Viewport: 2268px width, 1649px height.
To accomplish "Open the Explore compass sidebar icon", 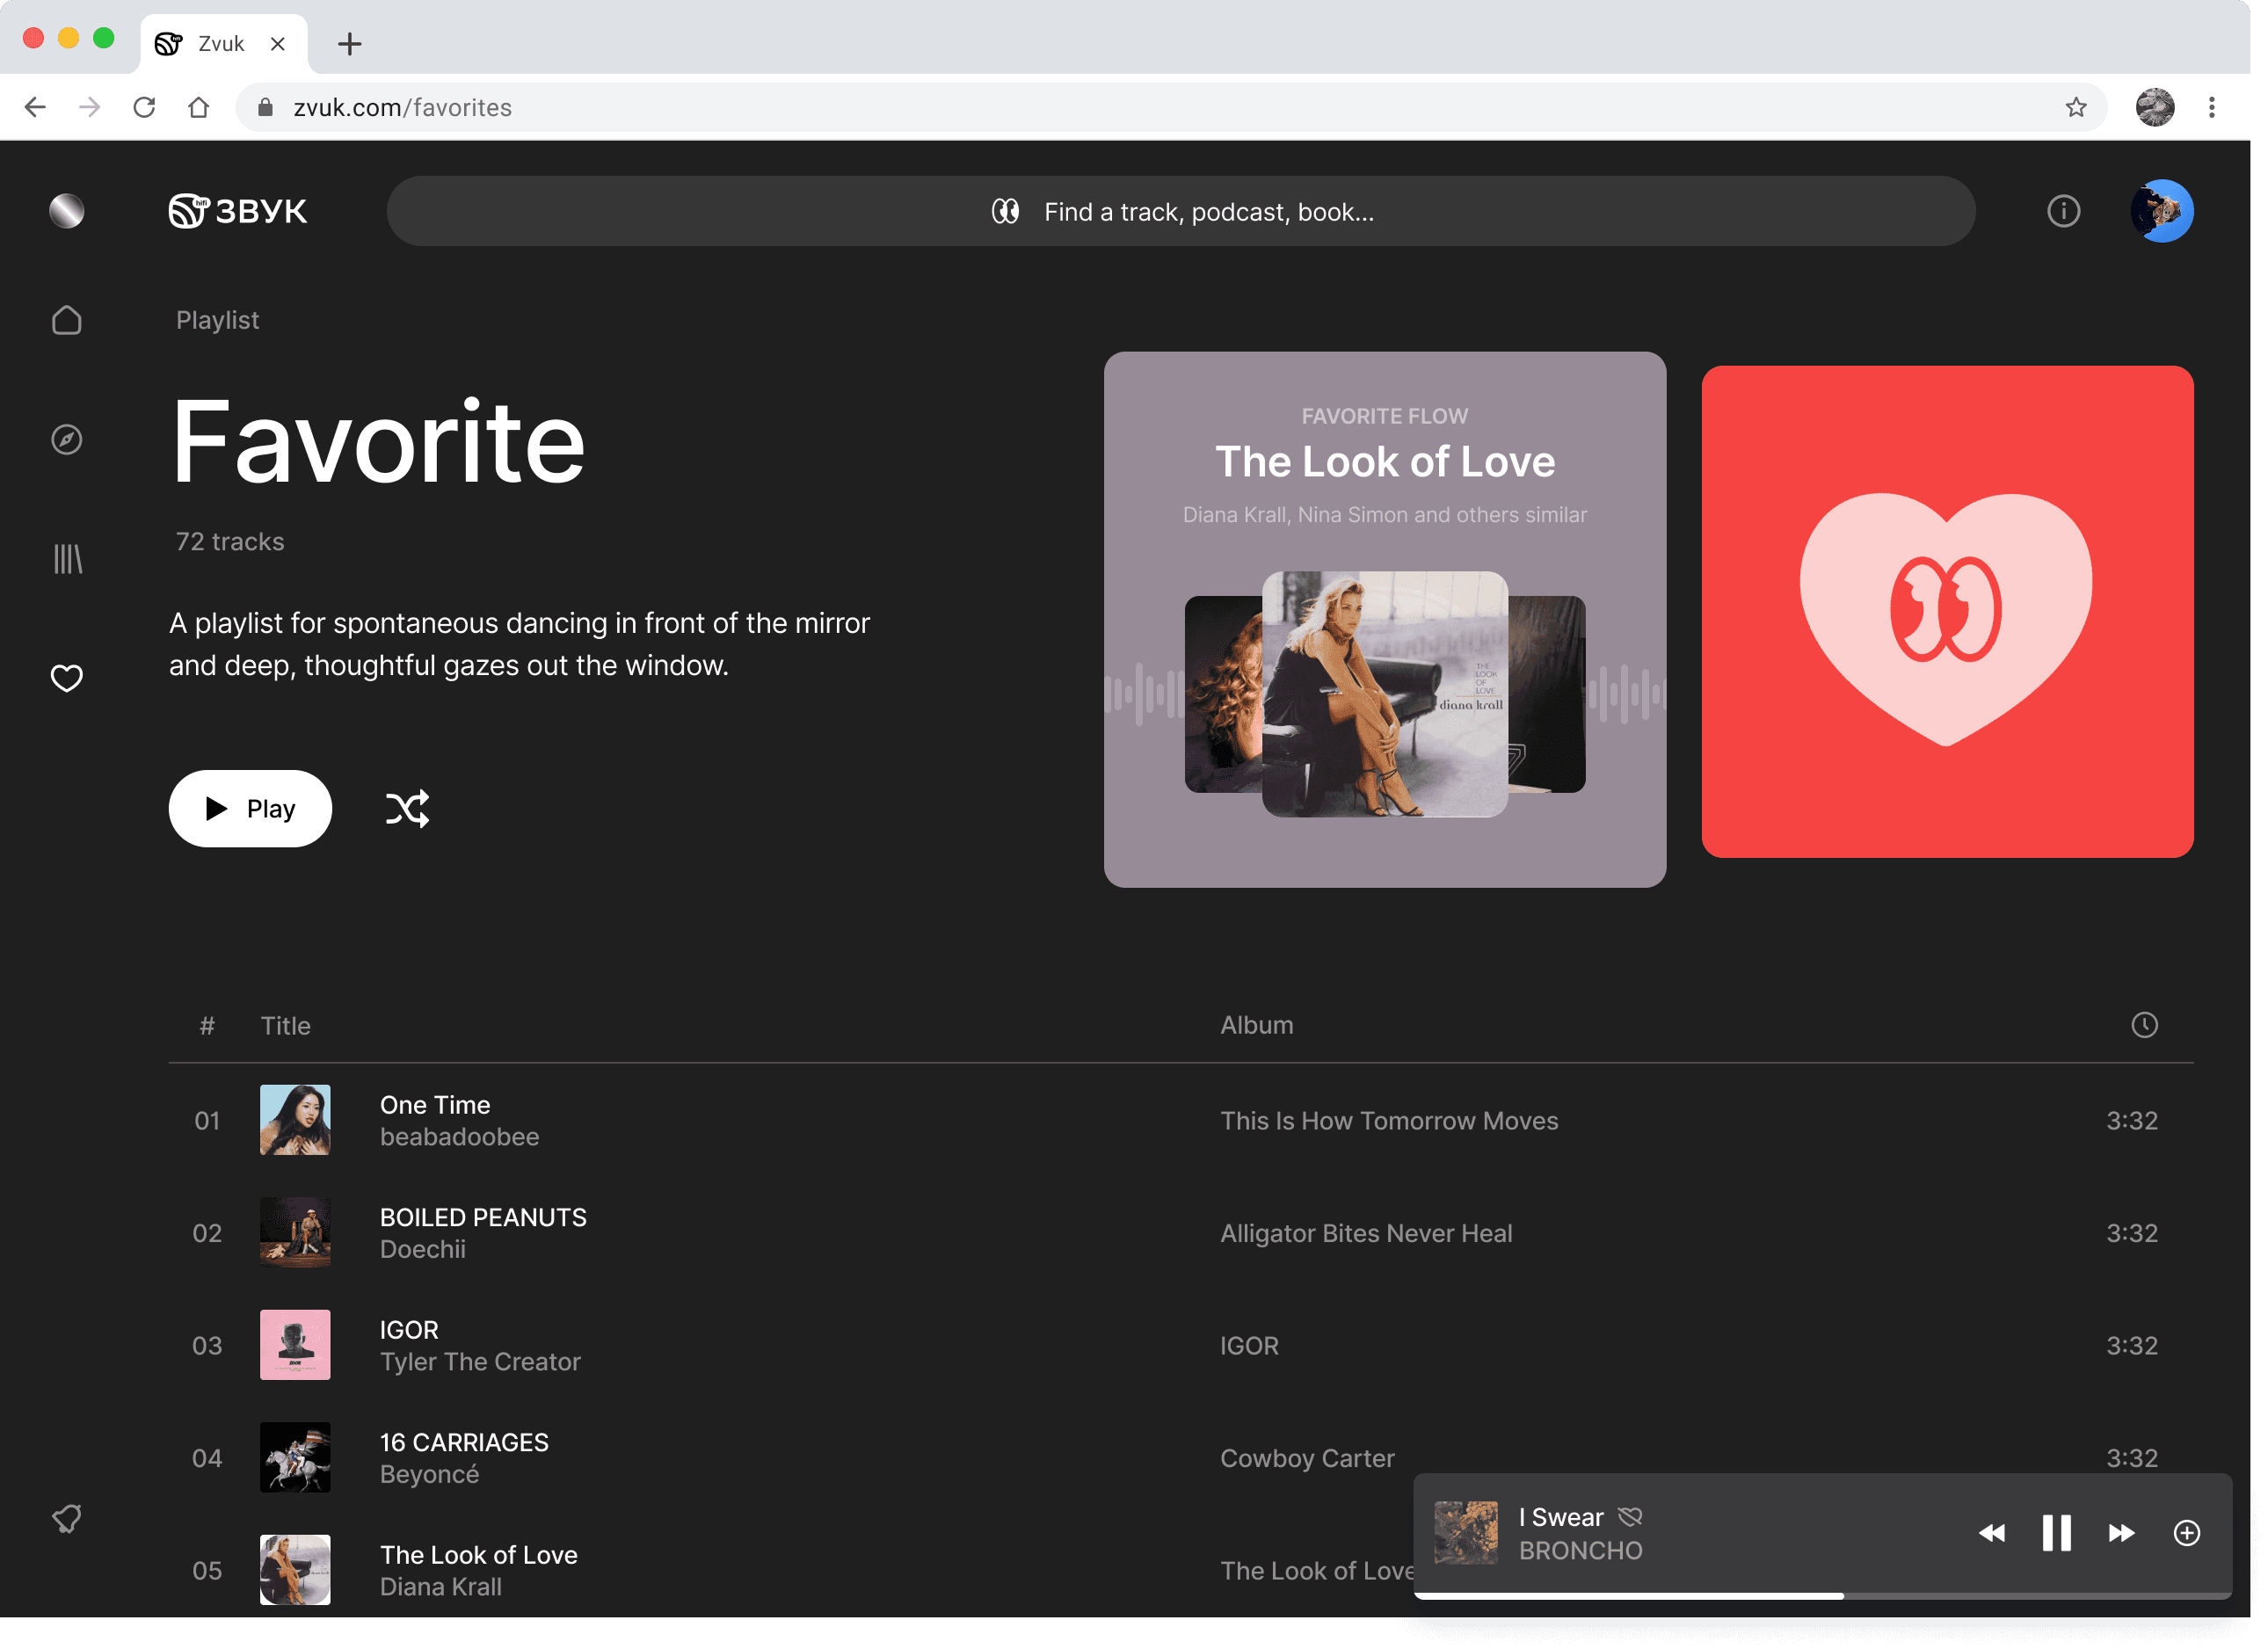I will (67, 439).
